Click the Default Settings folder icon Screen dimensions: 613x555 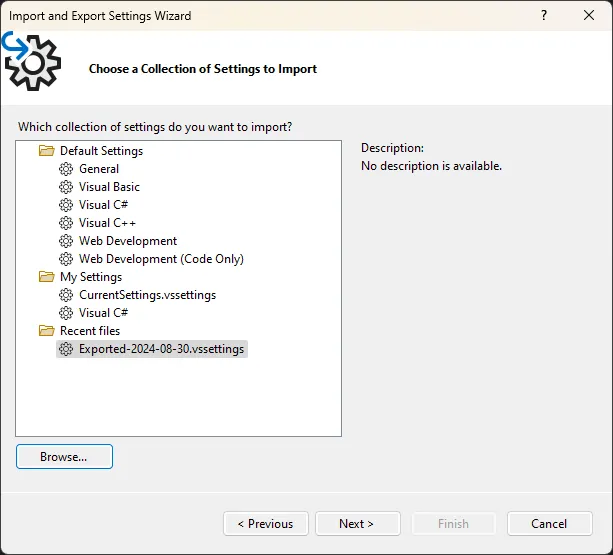click(x=47, y=151)
